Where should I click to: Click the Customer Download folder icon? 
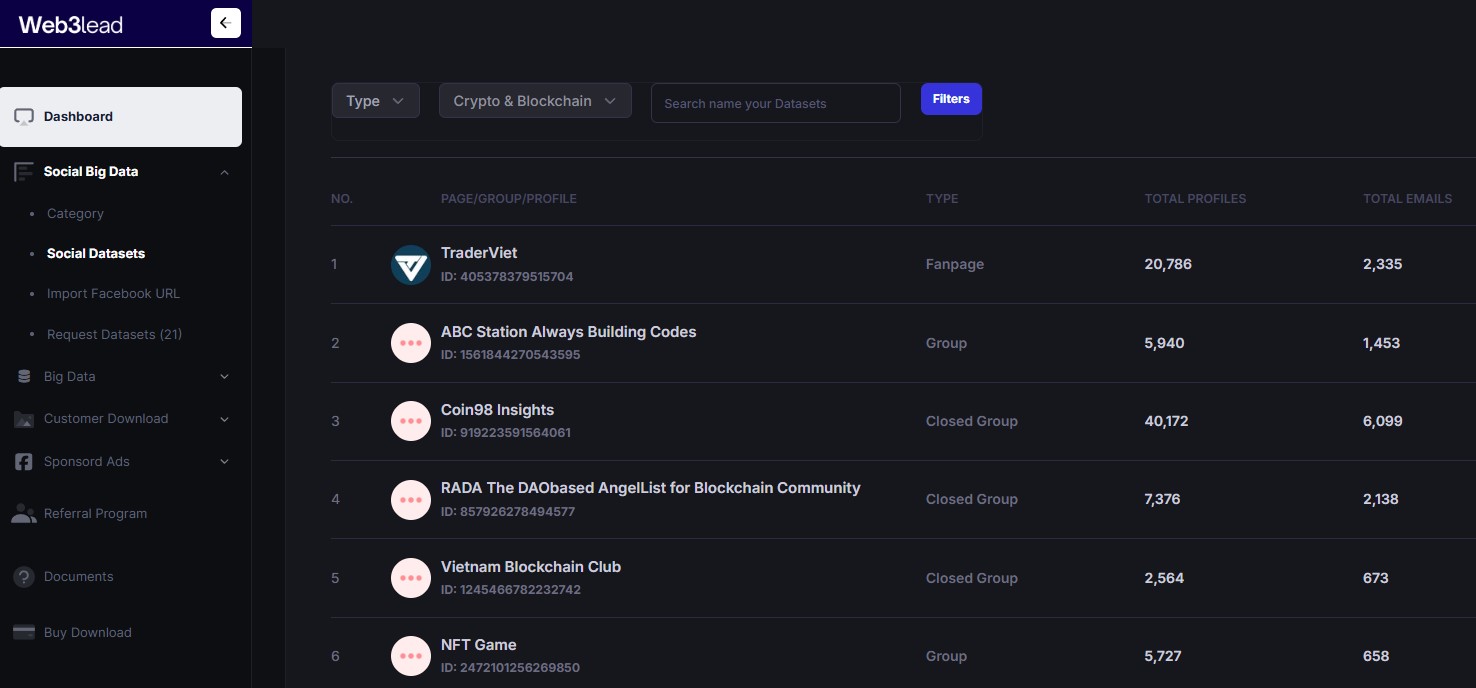coord(24,419)
